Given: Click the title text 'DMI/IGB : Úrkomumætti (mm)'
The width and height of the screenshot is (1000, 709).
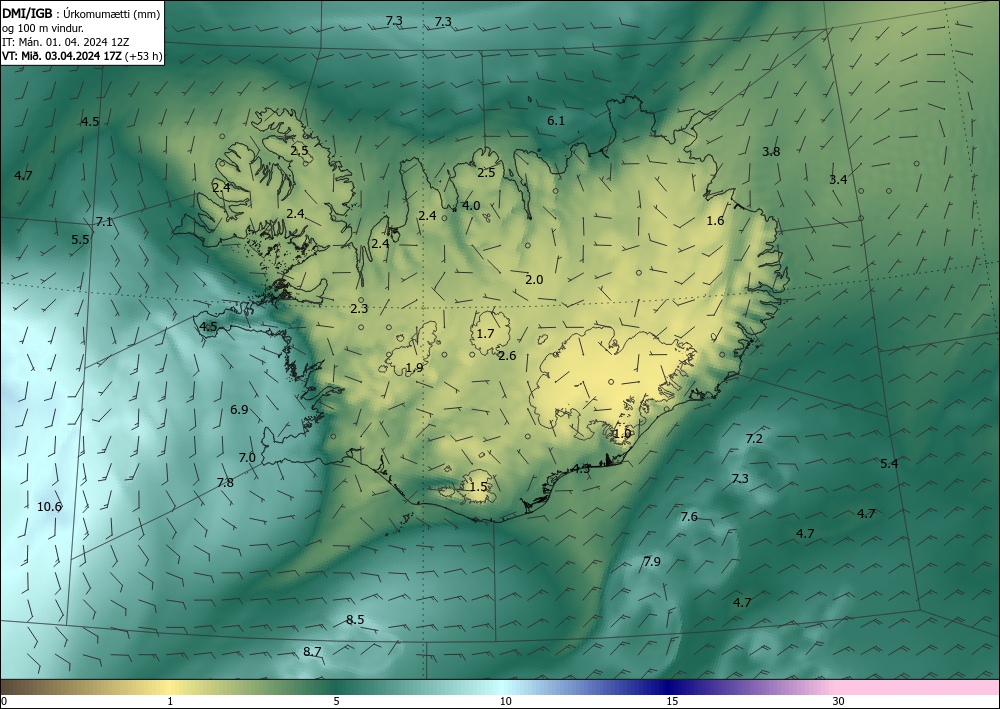Looking at the screenshot, I should [81, 13].
